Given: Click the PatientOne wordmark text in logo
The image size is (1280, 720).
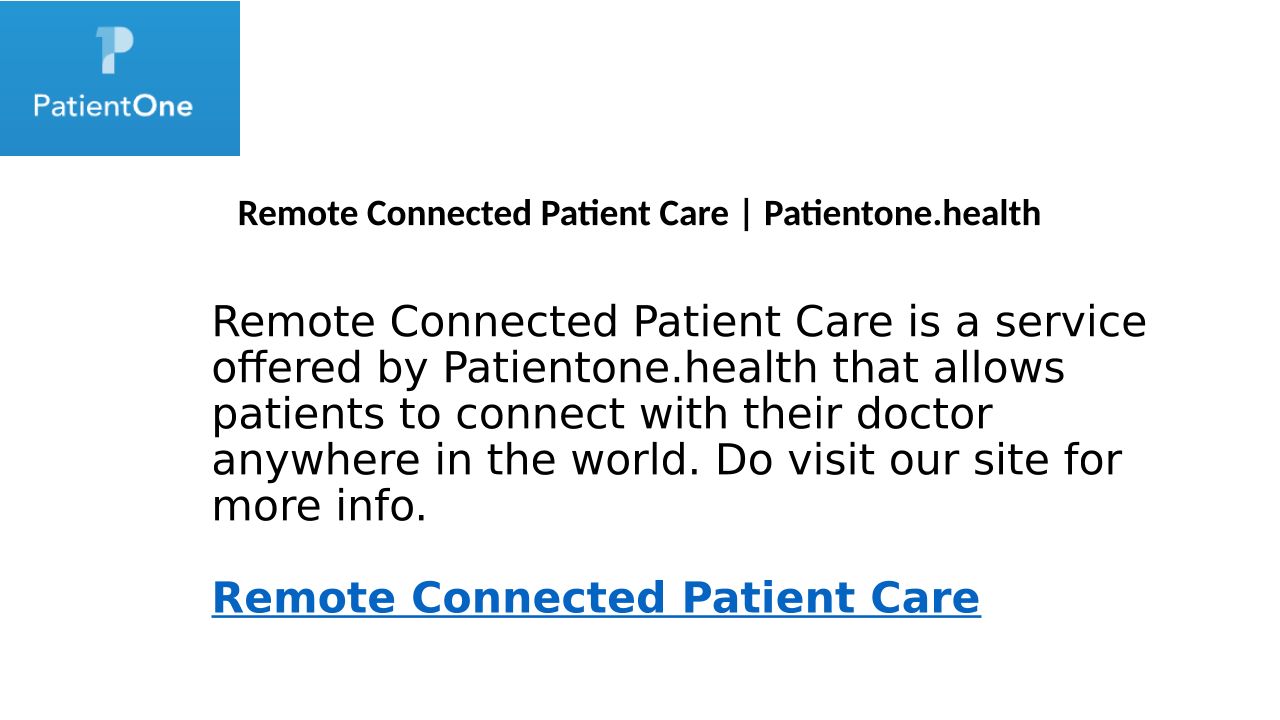Looking at the screenshot, I should (113, 106).
